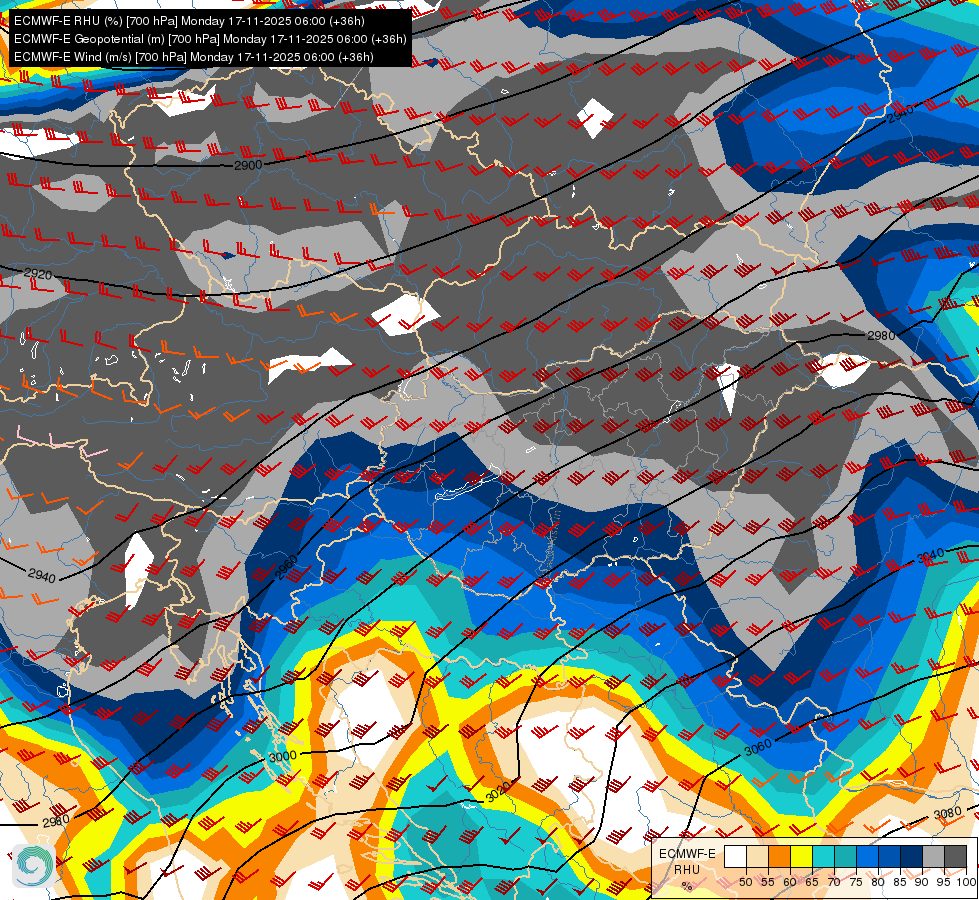Pick the yellow 60–65% humidity swatch
The width and height of the screenshot is (979, 900).
pyautogui.click(x=802, y=856)
